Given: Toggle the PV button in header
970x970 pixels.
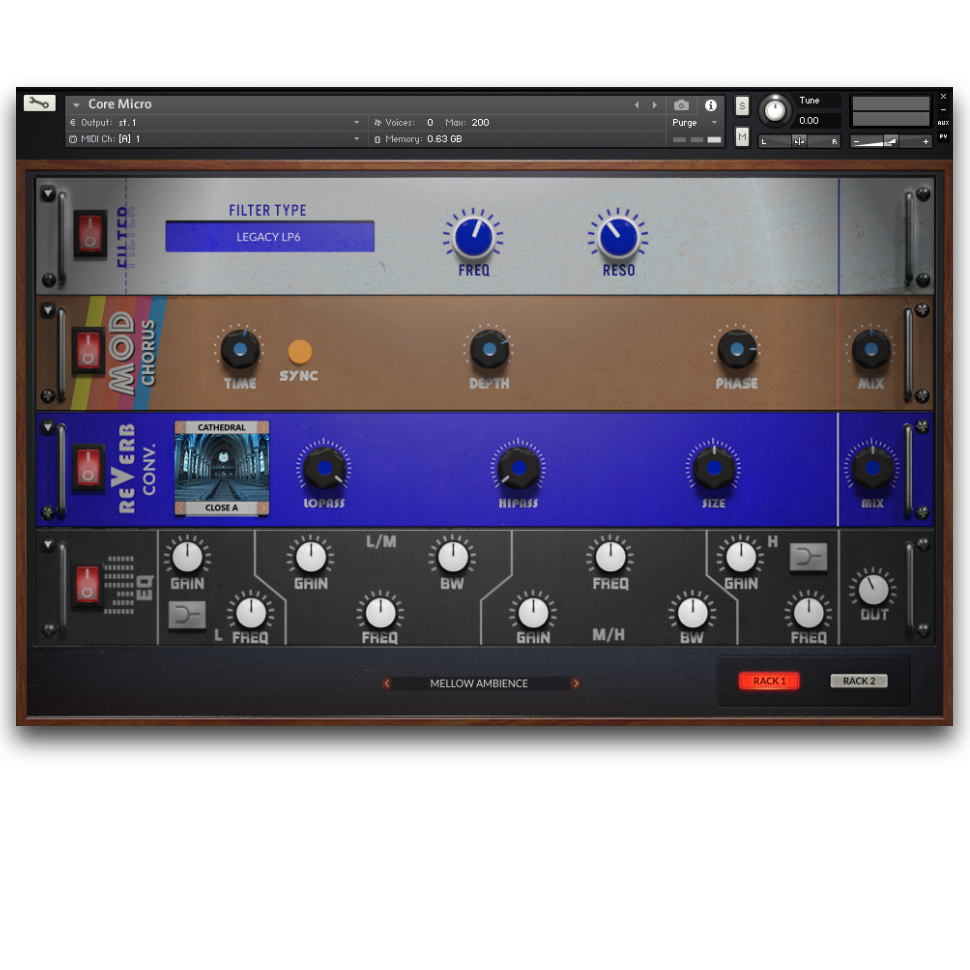Looking at the screenshot, I should 943,136.
